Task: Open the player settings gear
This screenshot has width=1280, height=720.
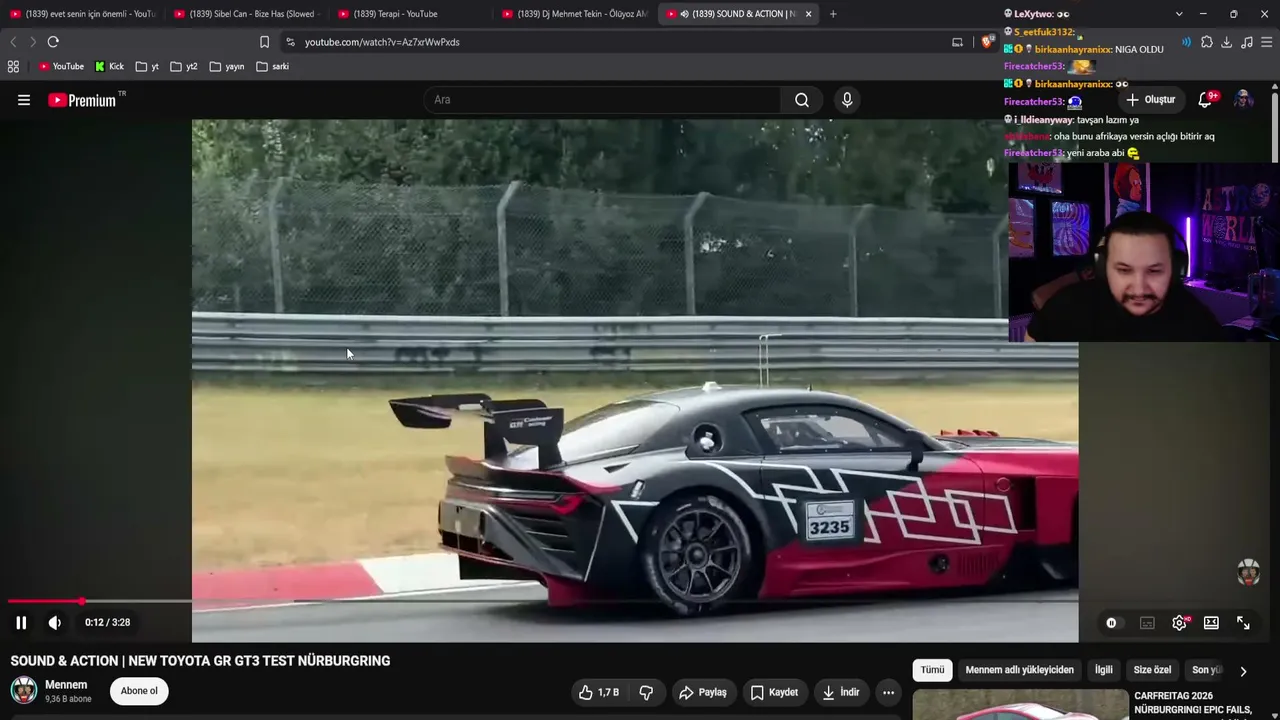Action: (1180, 623)
